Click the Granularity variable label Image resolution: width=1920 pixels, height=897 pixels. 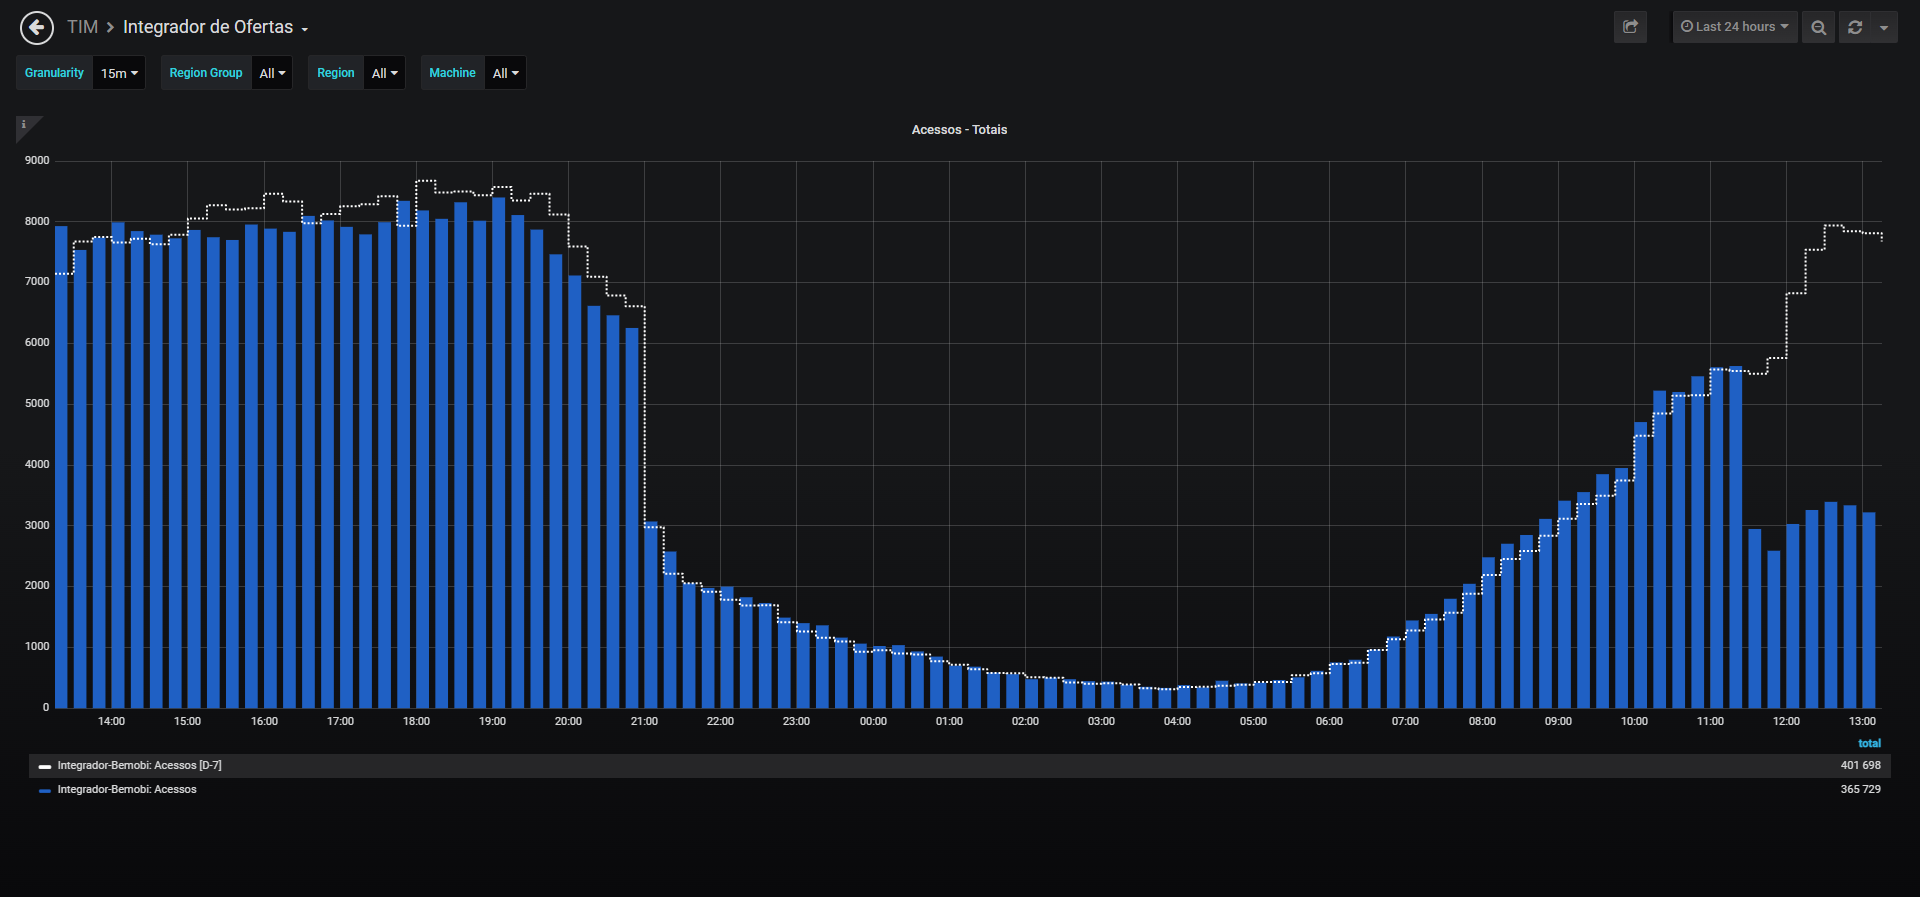(x=54, y=73)
